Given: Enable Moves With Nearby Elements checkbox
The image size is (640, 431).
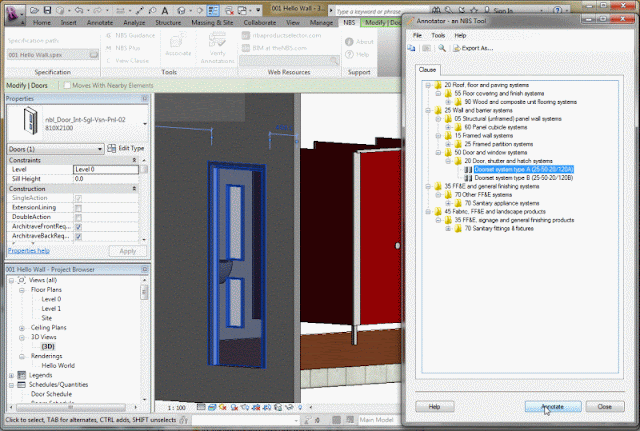Looking at the screenshot, I should [67, 85].
